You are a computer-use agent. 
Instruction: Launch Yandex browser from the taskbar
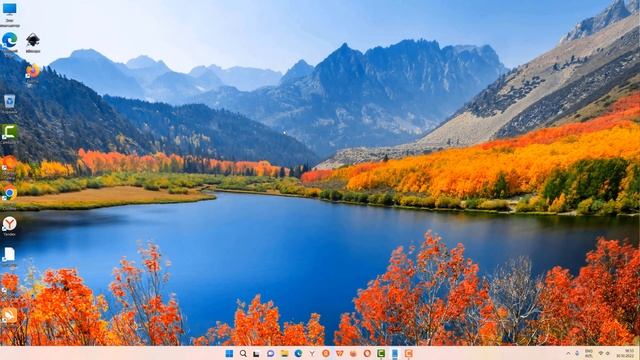pos(312,353)
